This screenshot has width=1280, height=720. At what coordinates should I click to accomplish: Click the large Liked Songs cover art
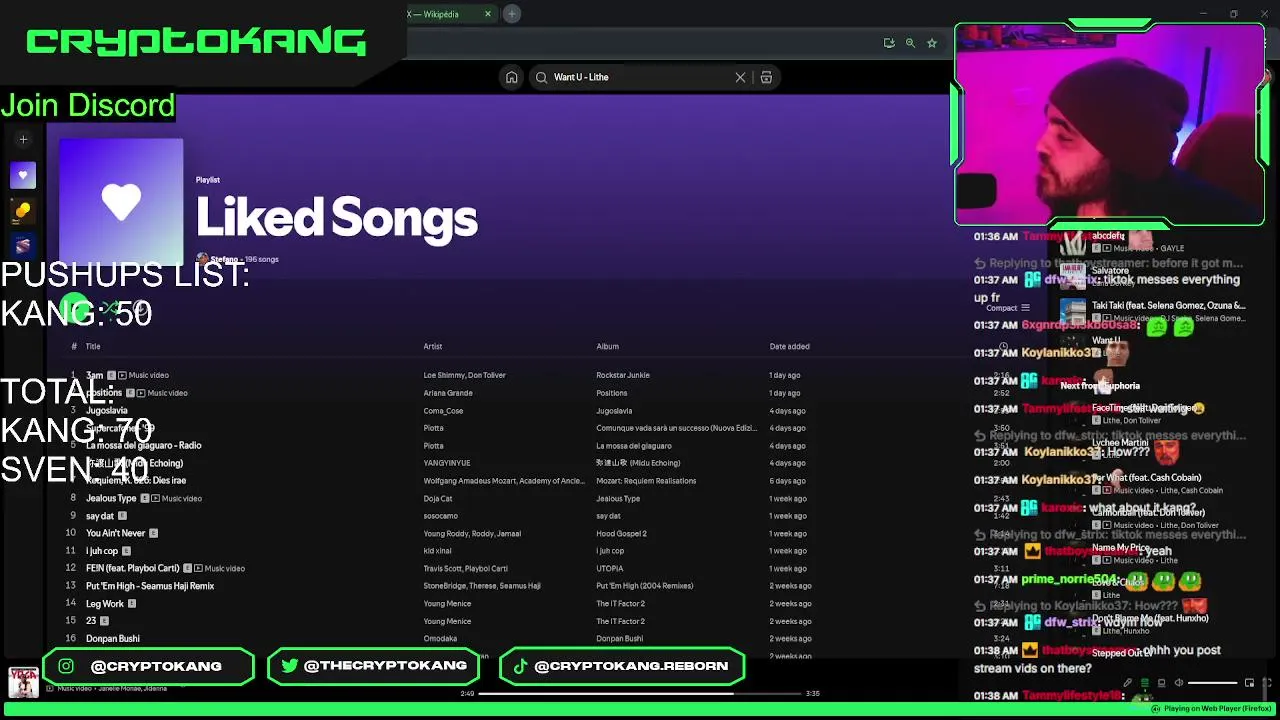click(x=121, y=200)
